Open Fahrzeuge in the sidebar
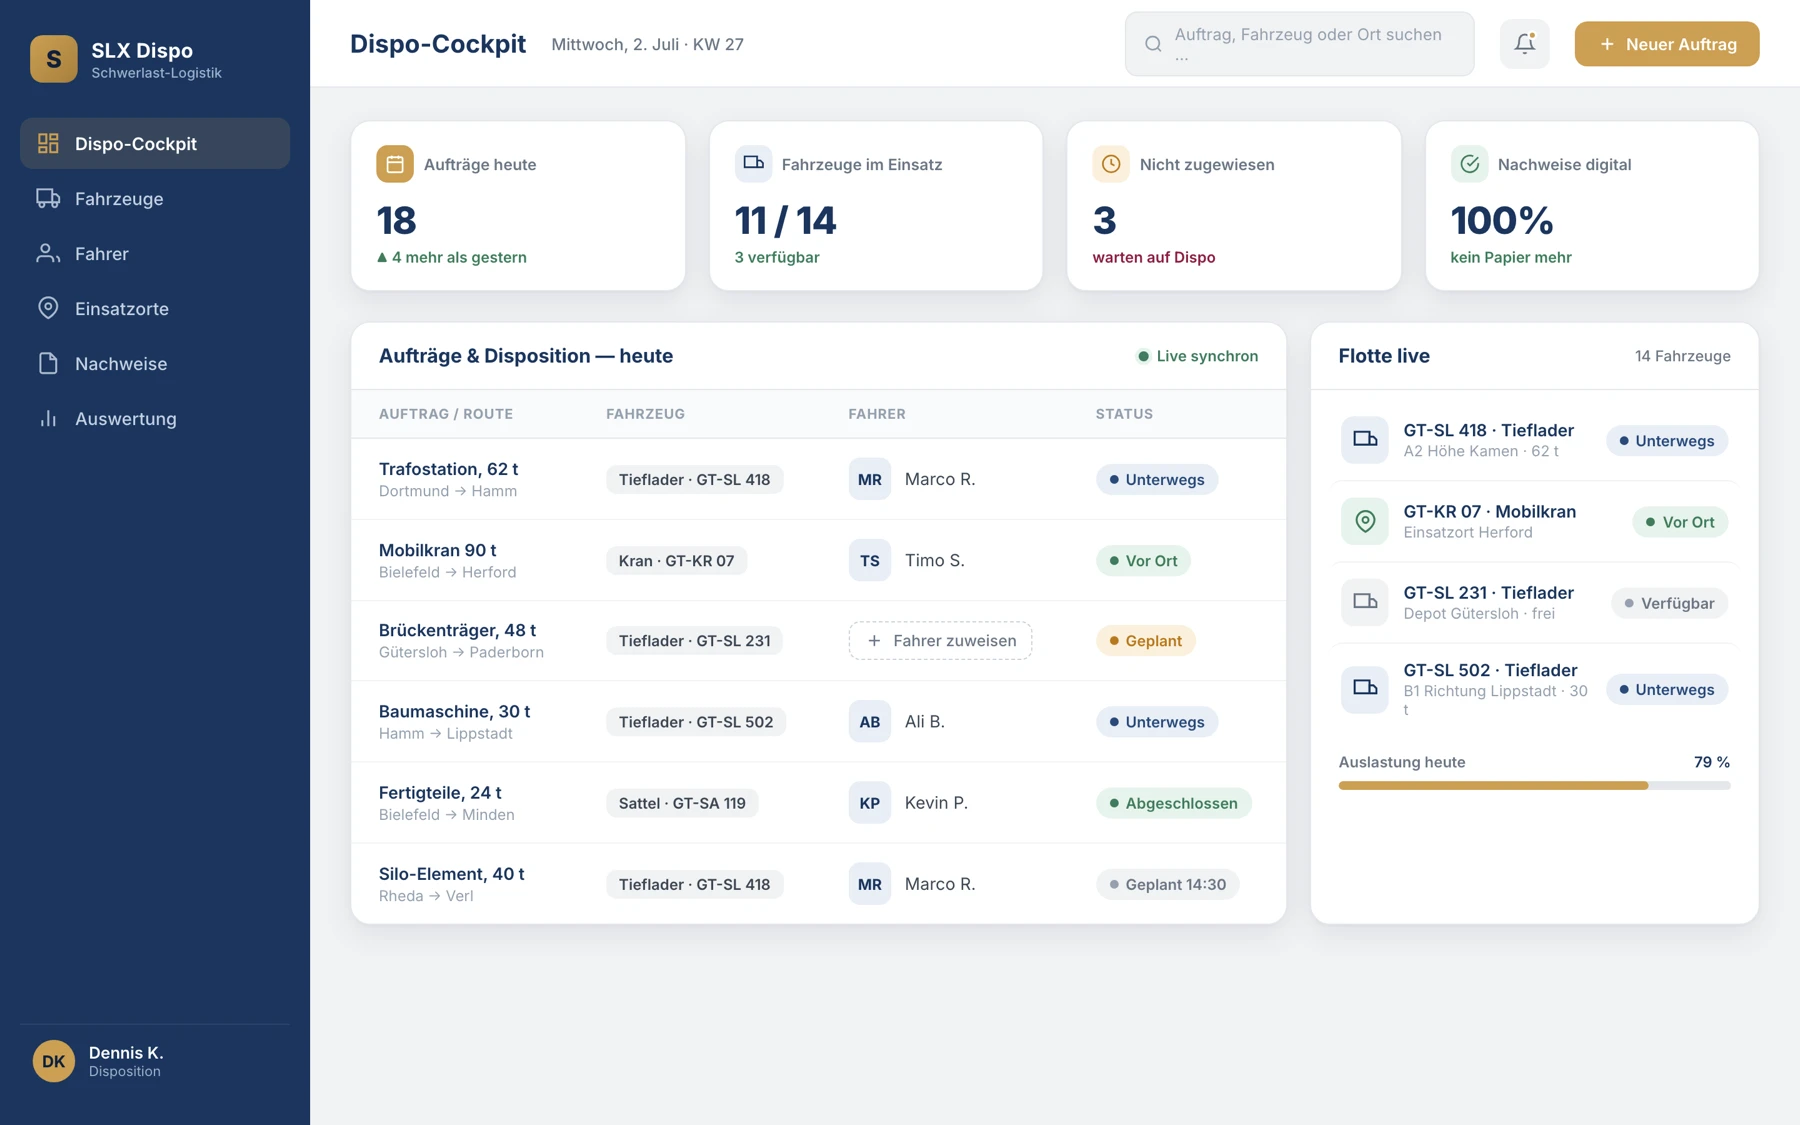 click(x=155, y=199)
